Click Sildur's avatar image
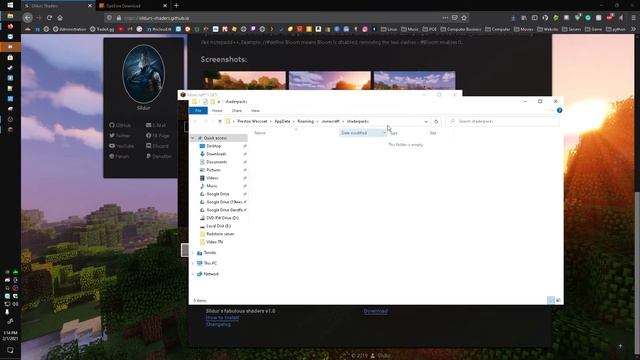Screen dimensions: 640x360 click(x=144, y=74)
